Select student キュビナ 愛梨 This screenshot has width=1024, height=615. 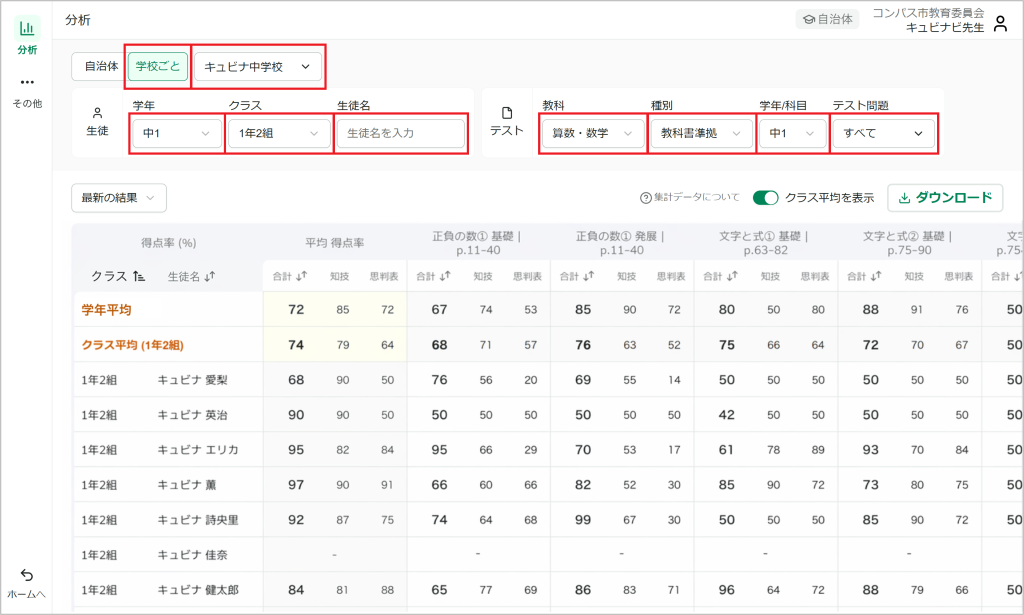point(193,380)
